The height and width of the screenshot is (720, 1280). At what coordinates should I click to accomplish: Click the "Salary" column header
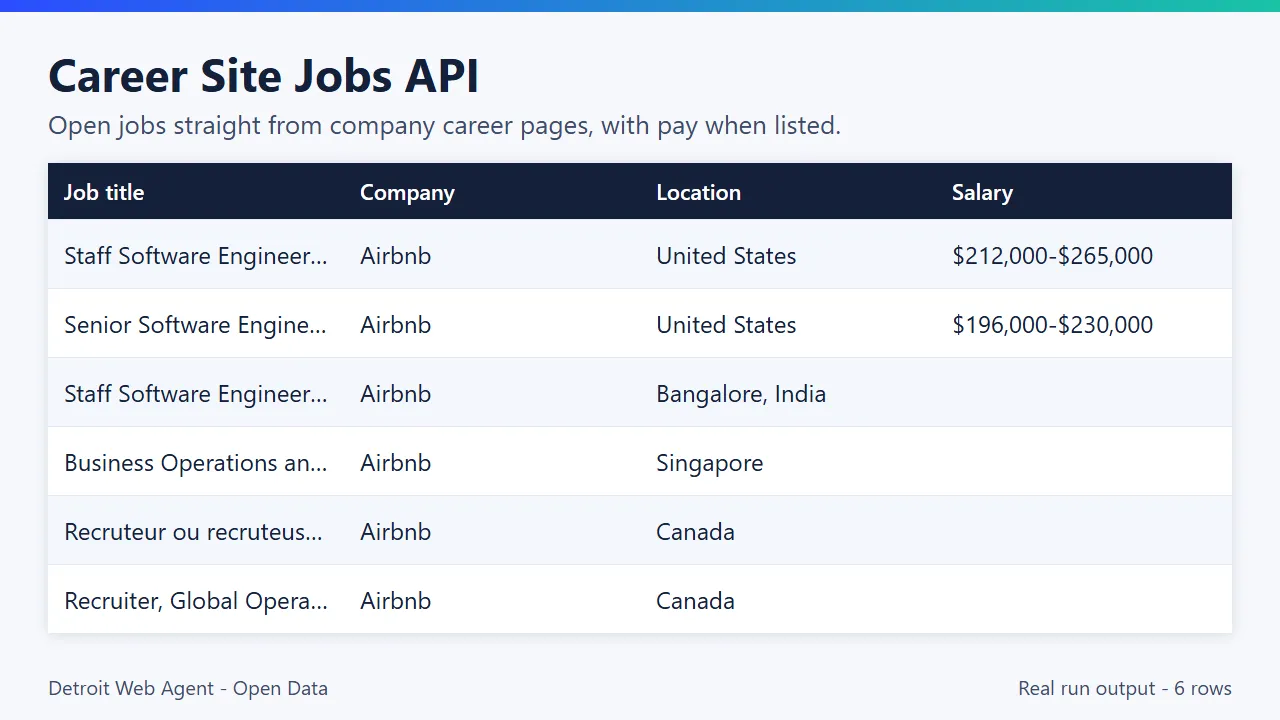pos(982,192)
